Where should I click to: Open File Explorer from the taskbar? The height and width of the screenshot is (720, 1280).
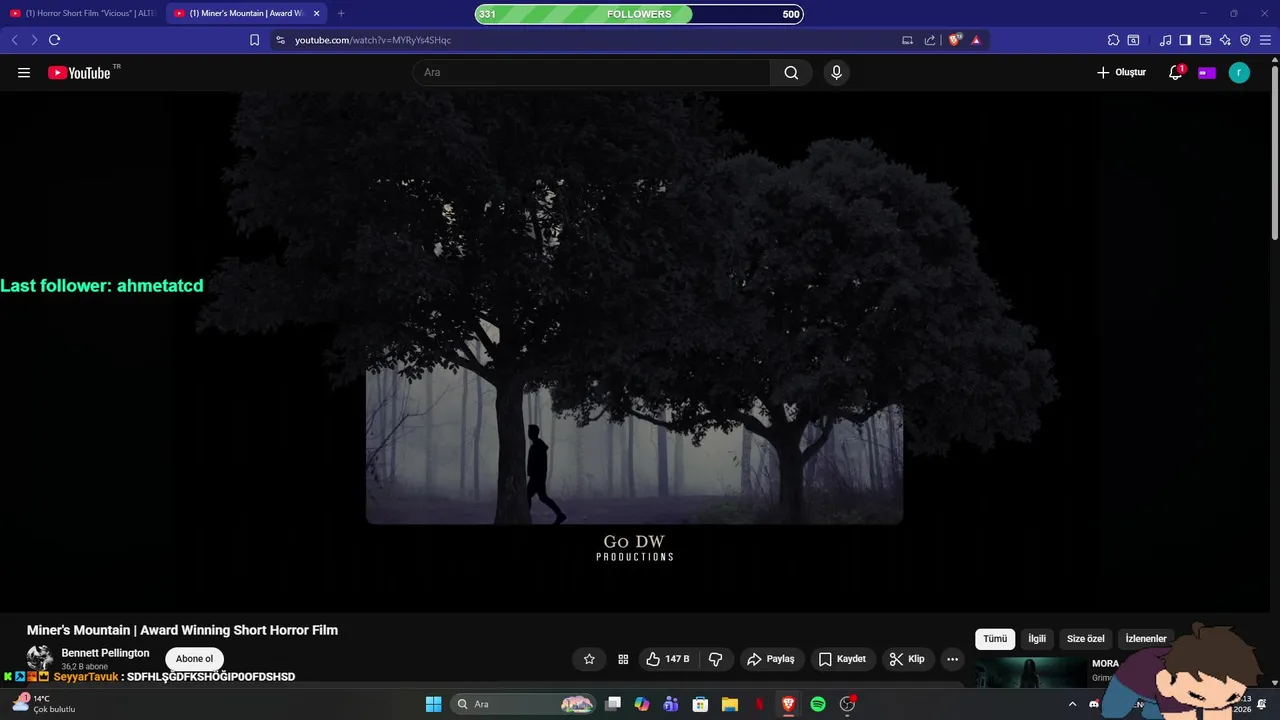click(730, 704)
